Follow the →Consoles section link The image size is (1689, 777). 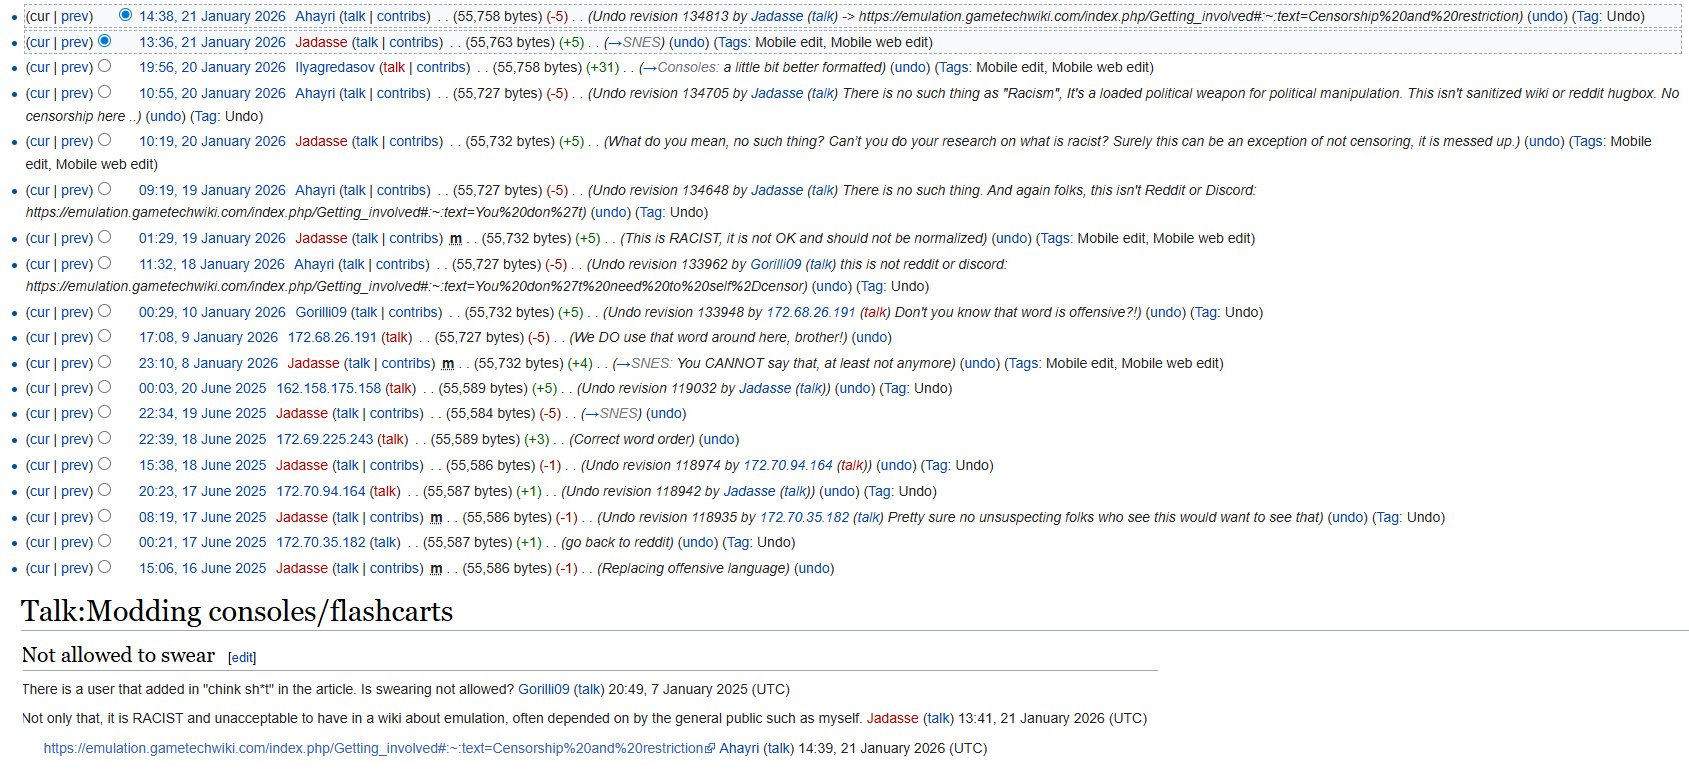tap(679, 67)
